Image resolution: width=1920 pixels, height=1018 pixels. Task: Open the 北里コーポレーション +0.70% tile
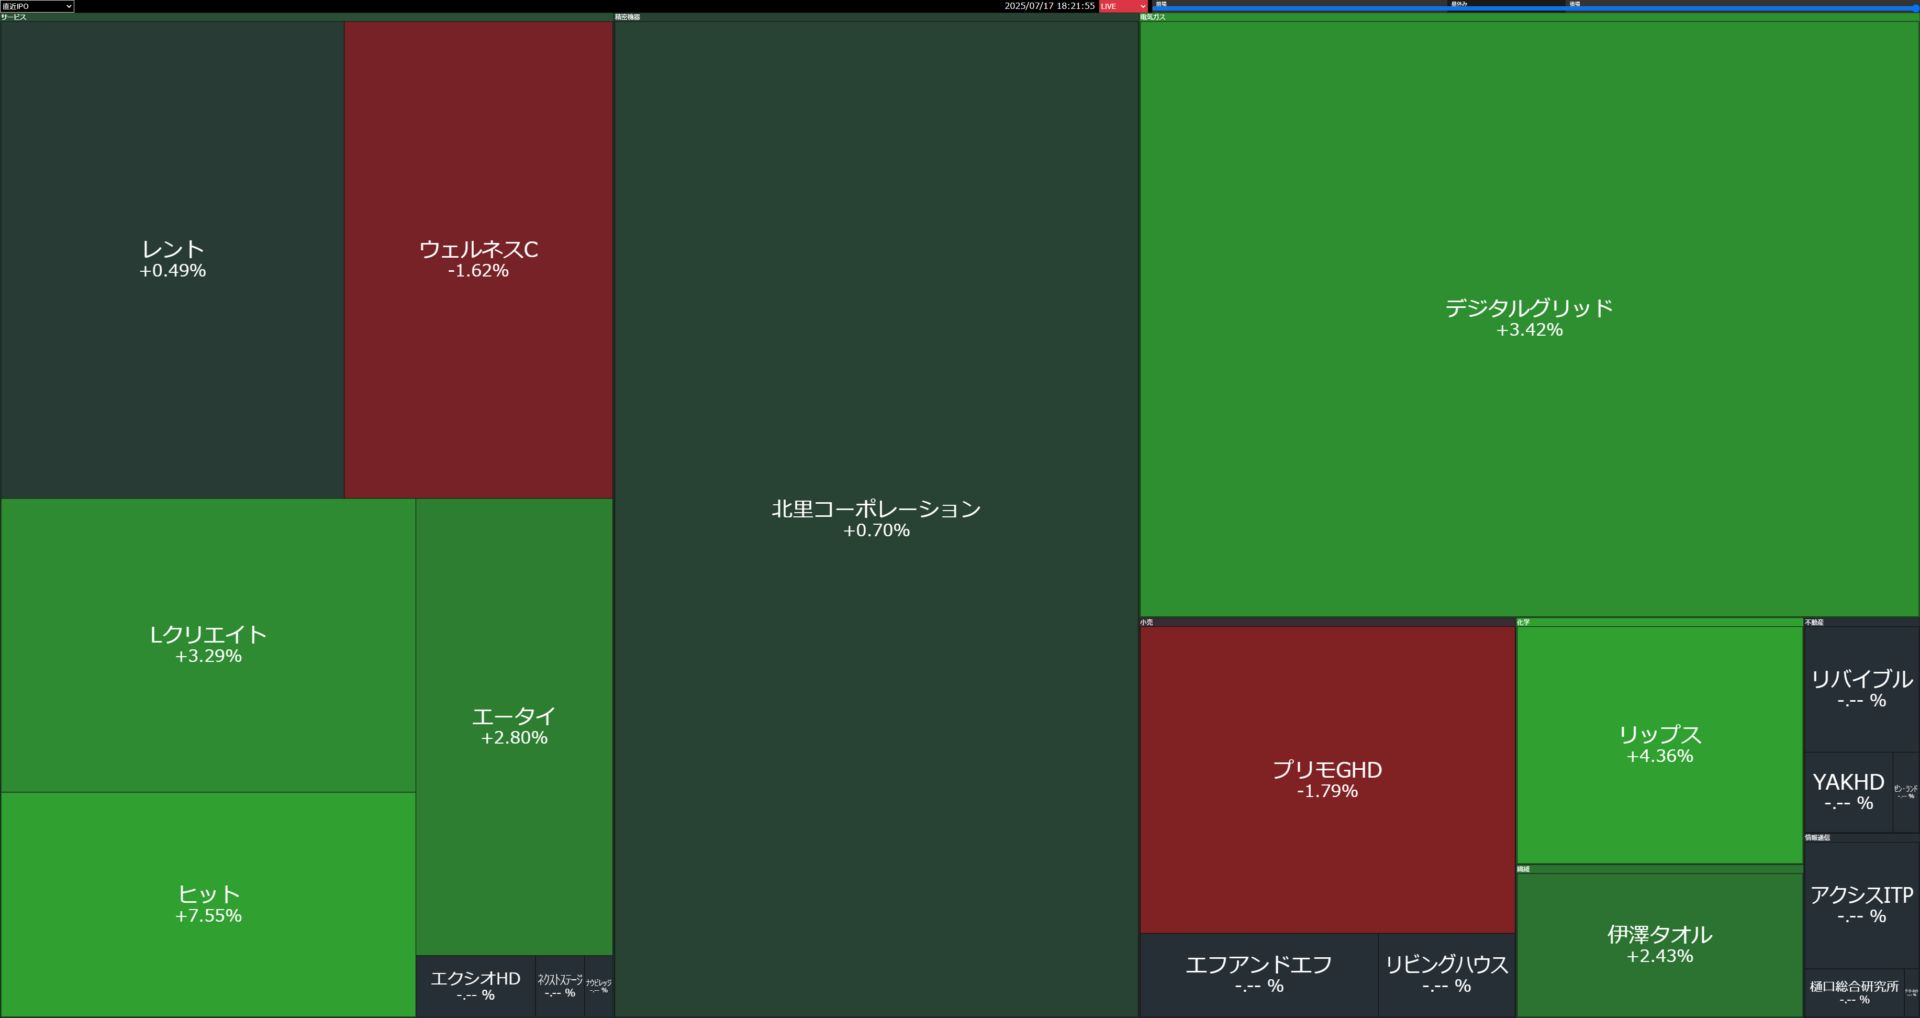pos(876,519)
